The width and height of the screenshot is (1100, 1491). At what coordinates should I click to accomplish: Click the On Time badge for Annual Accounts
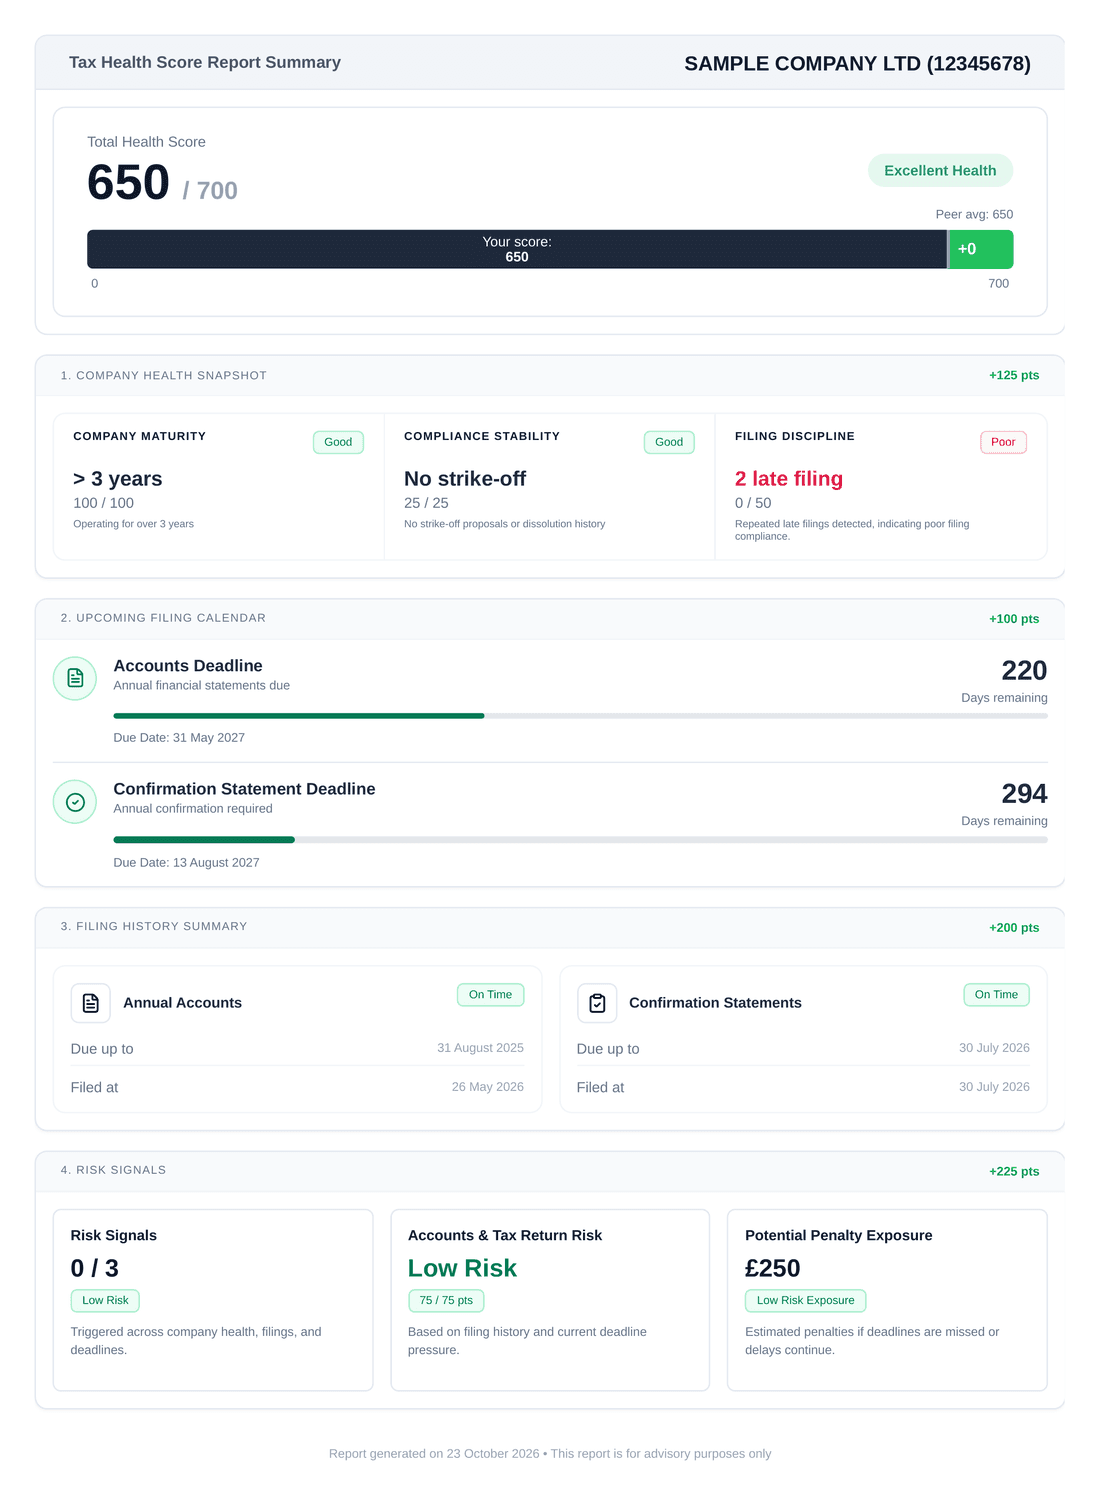coord(490,995)
